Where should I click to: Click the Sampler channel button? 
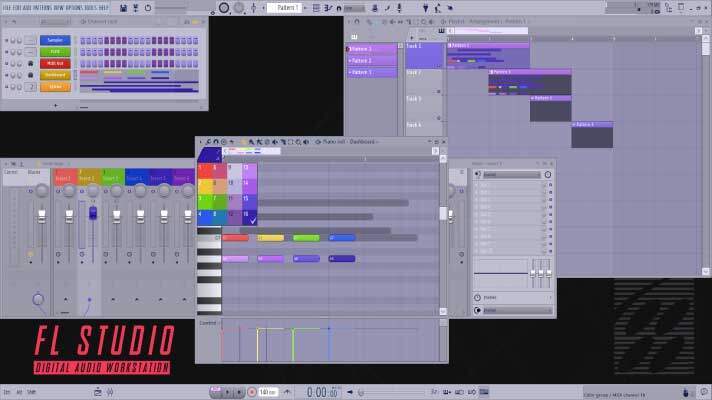(x=54, y=41)
